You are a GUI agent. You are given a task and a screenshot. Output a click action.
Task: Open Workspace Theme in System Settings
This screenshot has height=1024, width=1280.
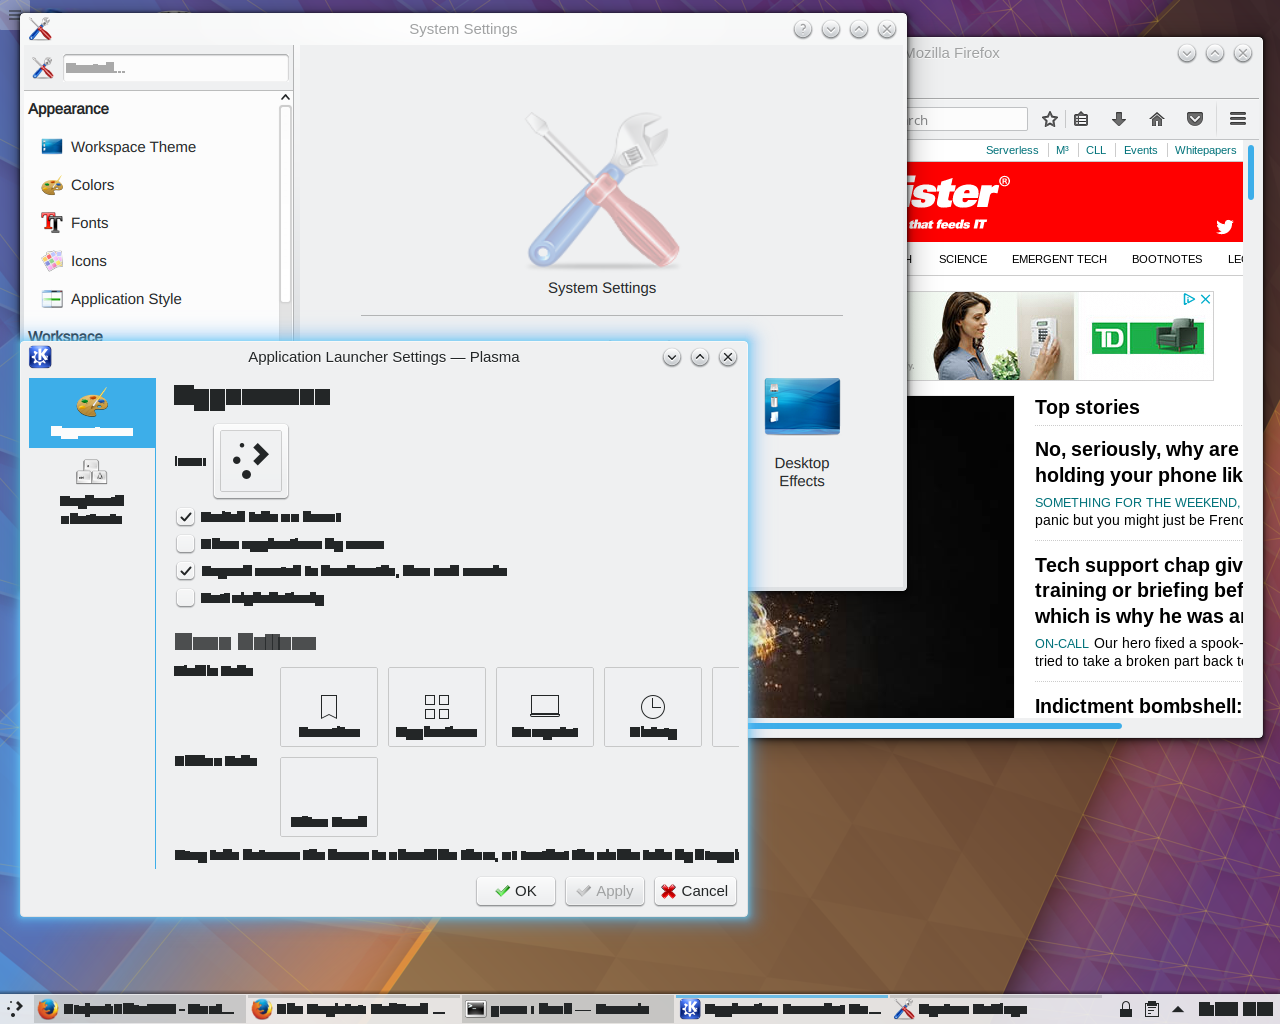(133, 147)
